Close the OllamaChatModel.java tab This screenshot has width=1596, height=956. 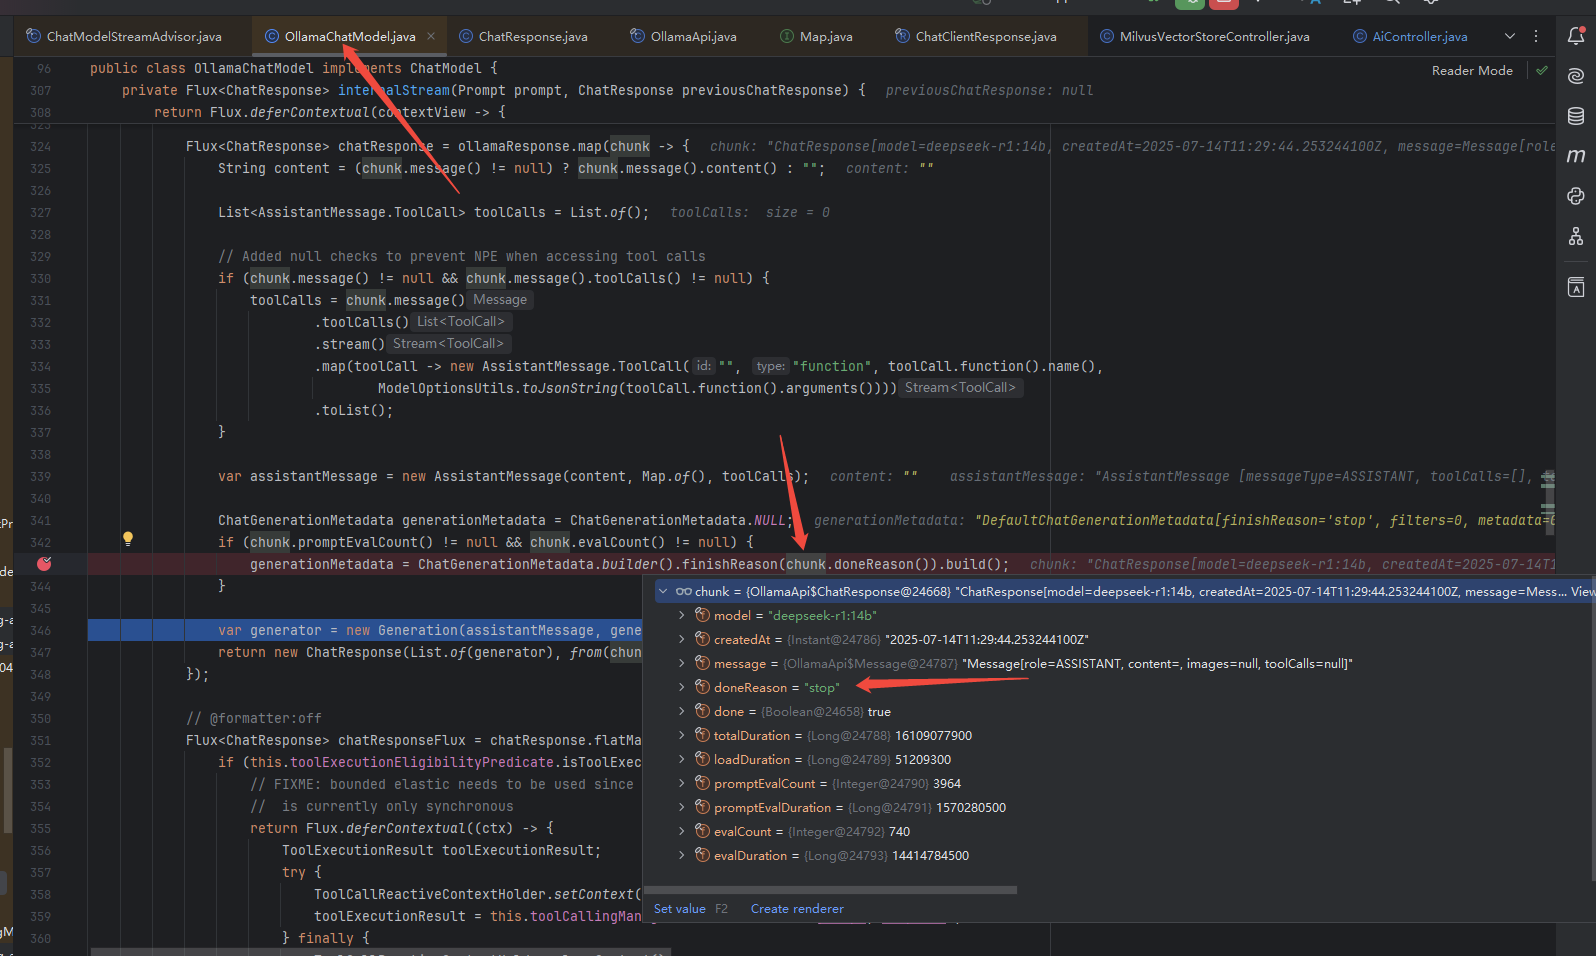[431, 36]
